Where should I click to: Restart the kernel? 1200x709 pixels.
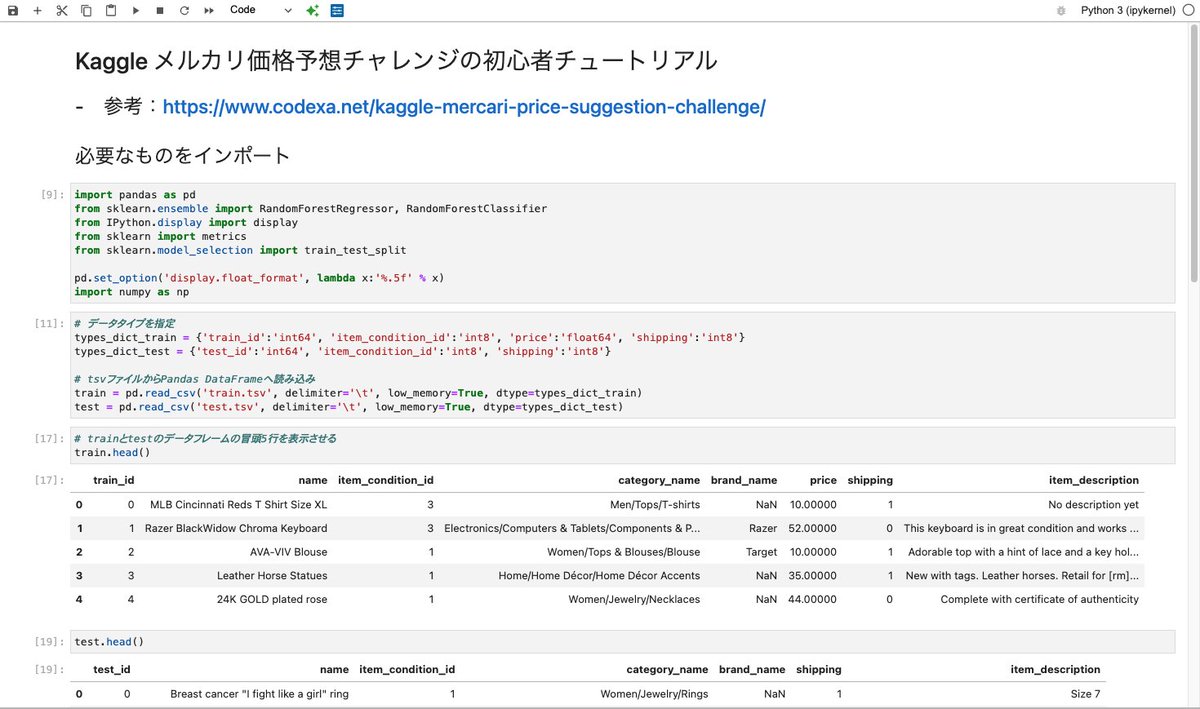[184, 10]
